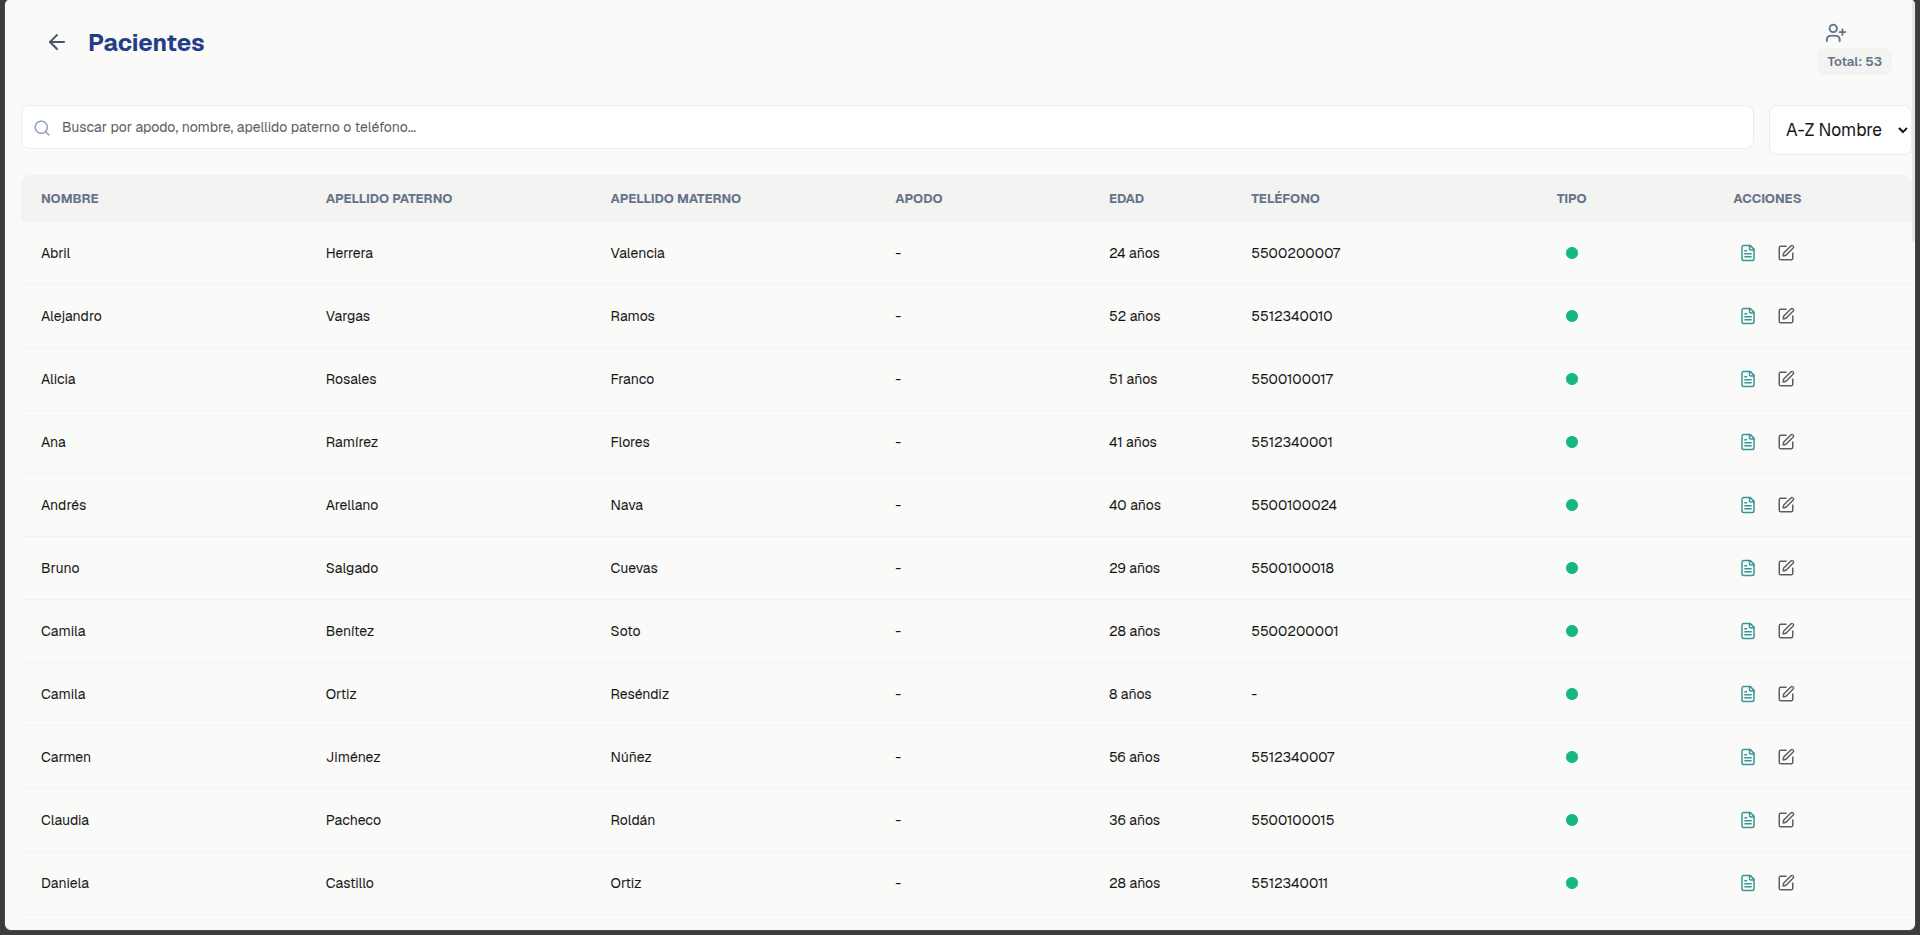Viewport: 1920px width, 935px height.
Task: Open Daniela Castillo's record document
Action: pos(1748,883)
